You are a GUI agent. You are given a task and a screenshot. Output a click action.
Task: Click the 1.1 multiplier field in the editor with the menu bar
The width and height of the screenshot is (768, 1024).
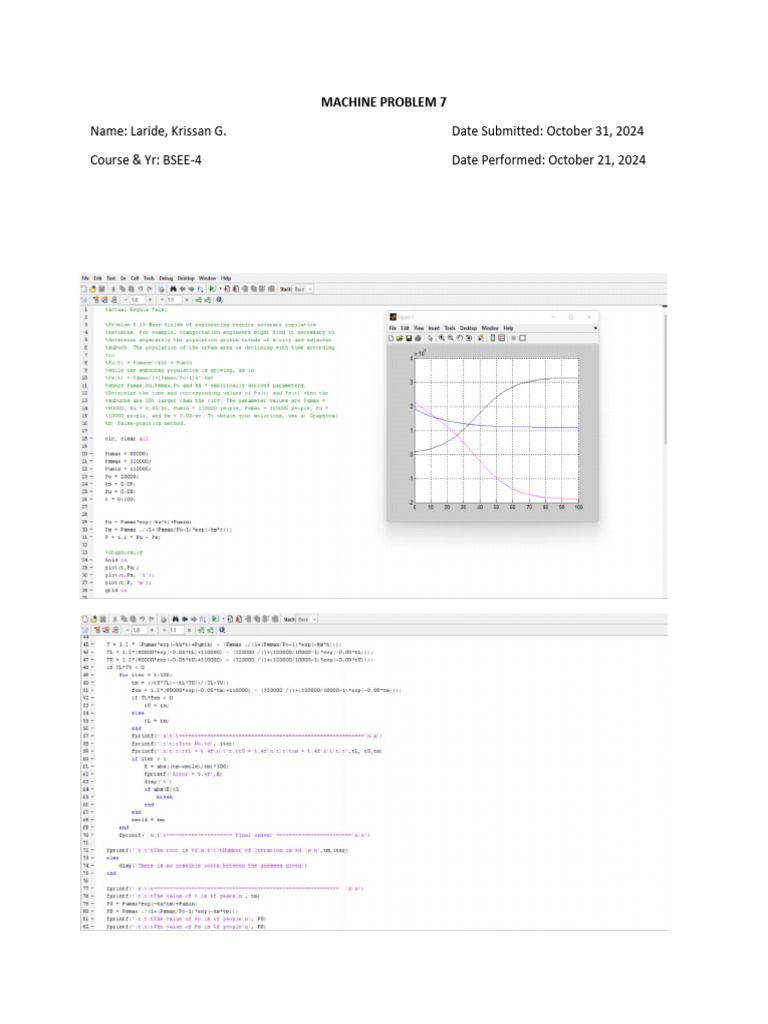click(x=174, y=300)
